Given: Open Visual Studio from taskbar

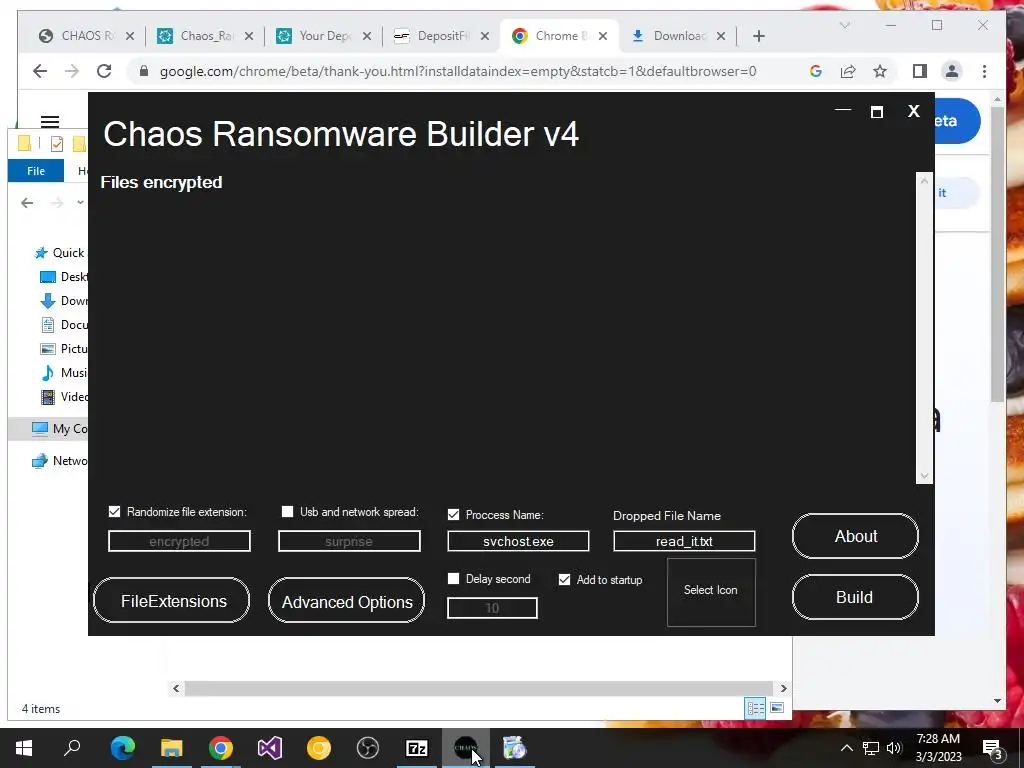Looking at the screenshot, I should [x=270, y=748].
